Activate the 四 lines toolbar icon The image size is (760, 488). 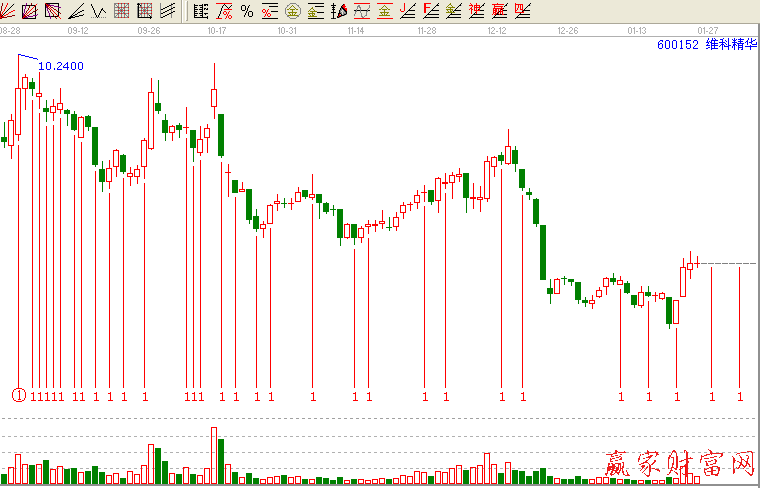point(522,11)
